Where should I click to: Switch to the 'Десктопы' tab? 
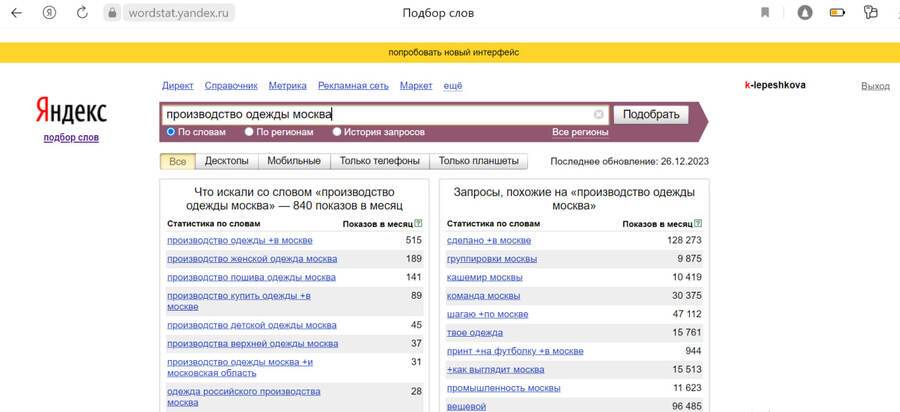pos(227,161)
